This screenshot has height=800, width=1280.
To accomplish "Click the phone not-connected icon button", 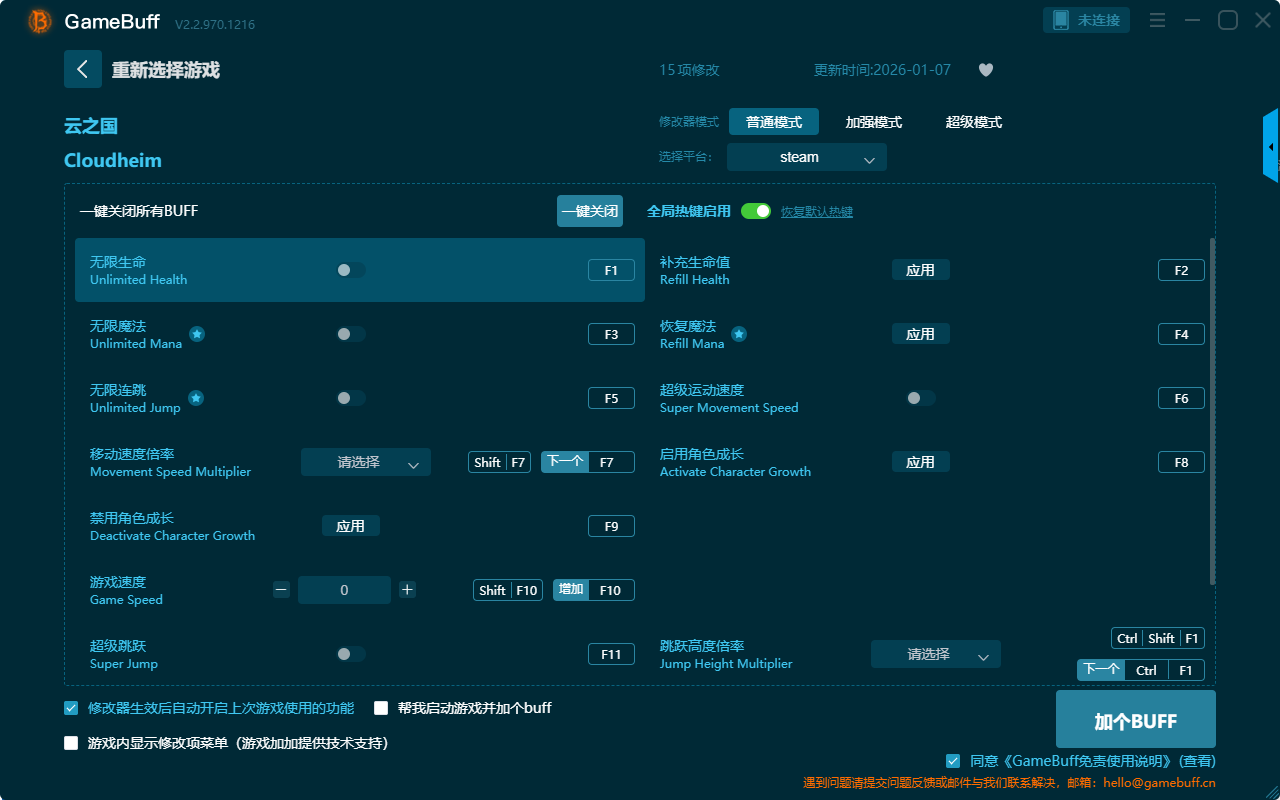I will [x=1087, y=20].
